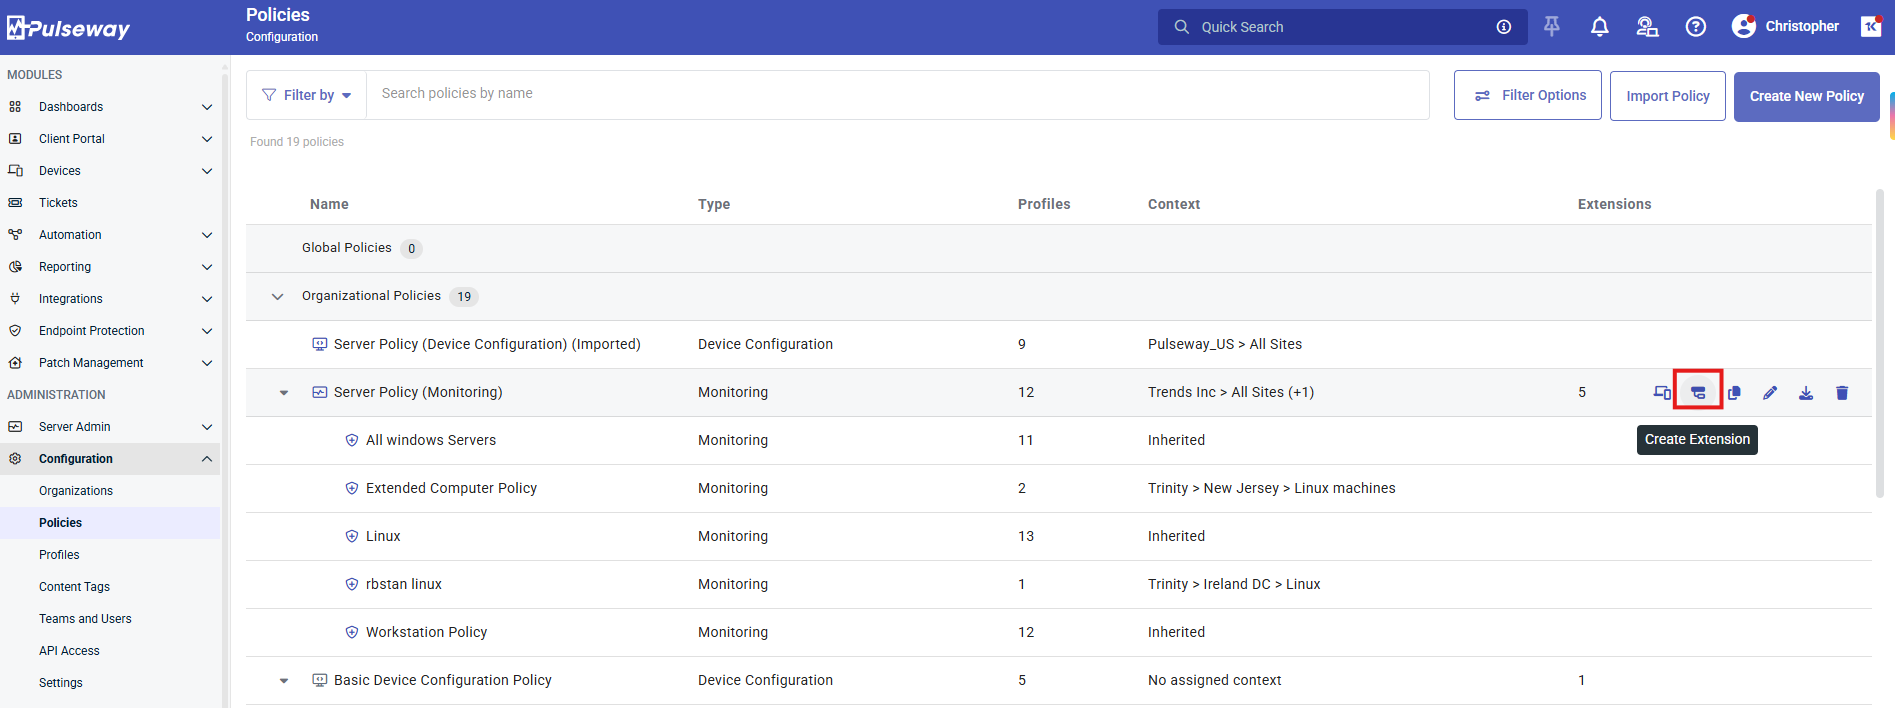
Task: Click the Tickets sidebar icon
Action: (15, 203)
